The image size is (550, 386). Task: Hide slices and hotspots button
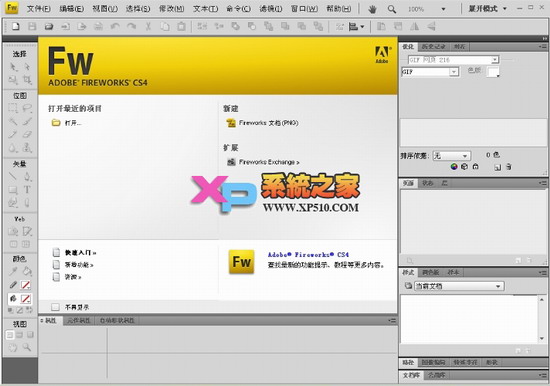pos(13,244)
